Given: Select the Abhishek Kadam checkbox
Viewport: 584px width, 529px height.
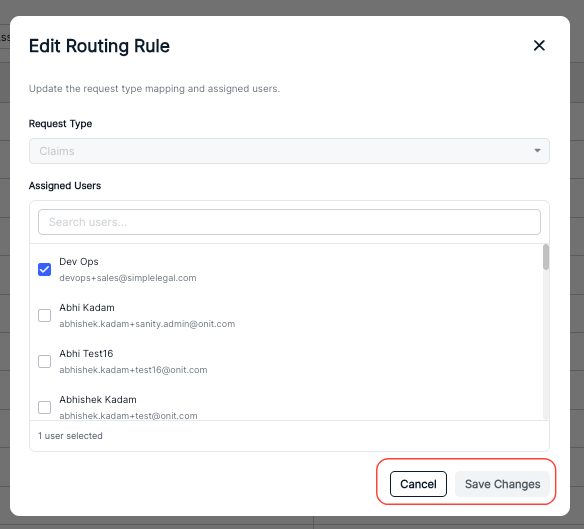Looking at the screenshot, I should pos(45,407).
